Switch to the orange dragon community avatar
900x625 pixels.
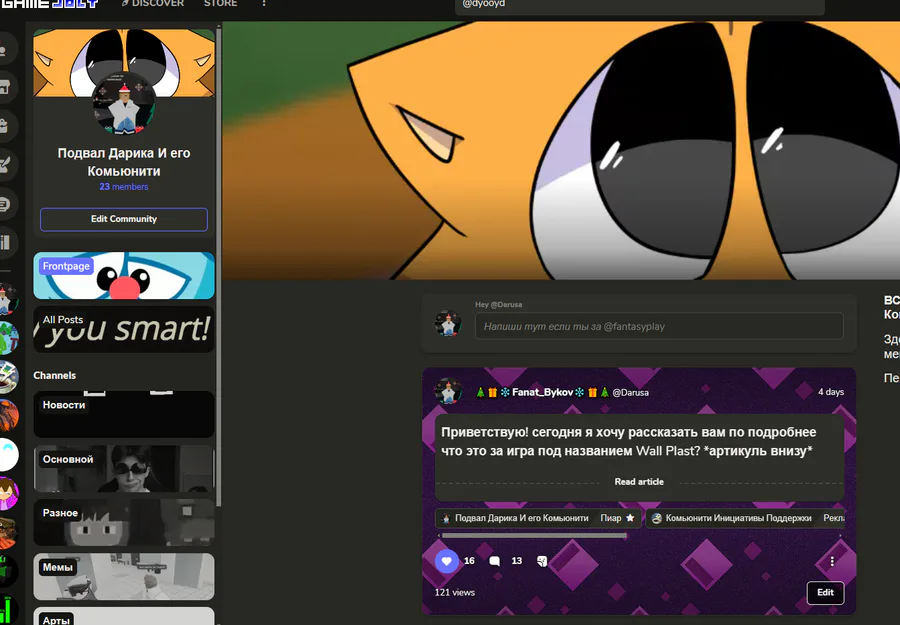tap(7, 416)
